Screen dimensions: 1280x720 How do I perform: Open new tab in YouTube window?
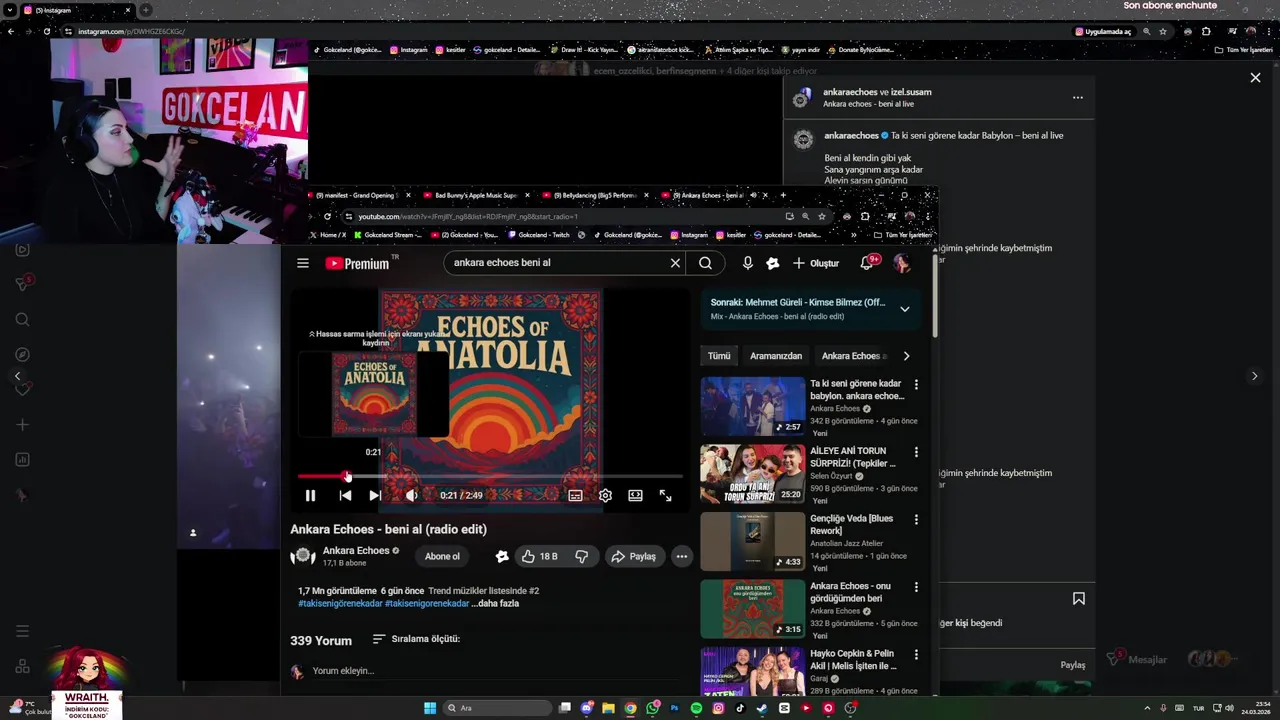click(x=783, y=195)
